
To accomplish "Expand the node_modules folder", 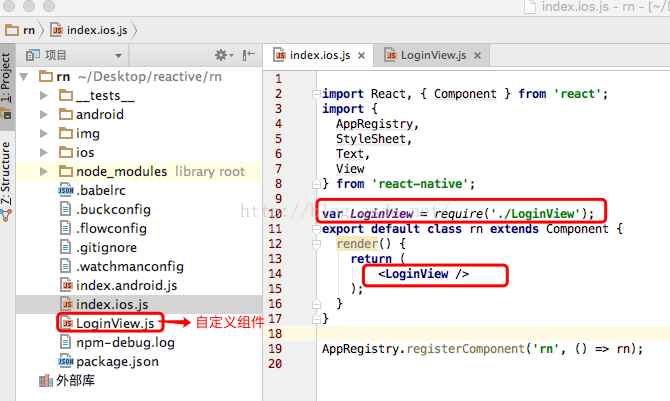I will pos(43,171).
